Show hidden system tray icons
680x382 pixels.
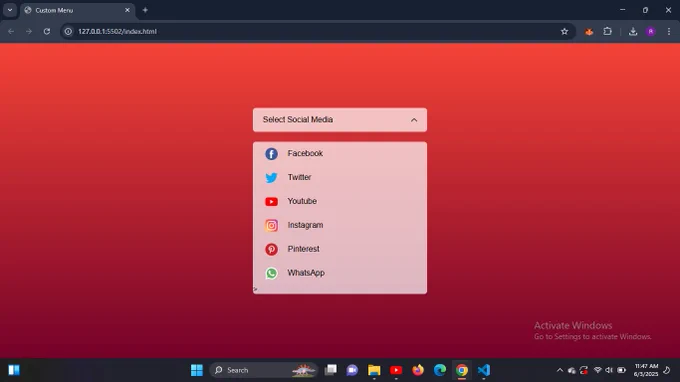[560, 370]
